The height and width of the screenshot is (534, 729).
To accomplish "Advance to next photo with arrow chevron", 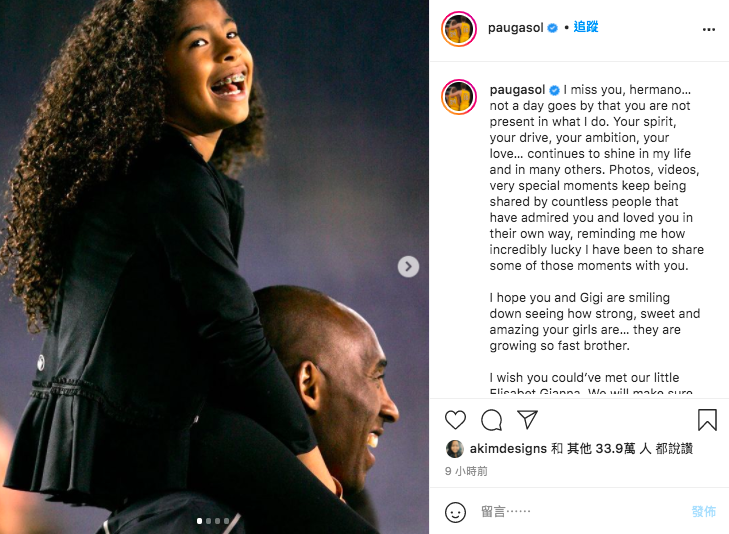I will pyautogui.click(x=408, y=266).
